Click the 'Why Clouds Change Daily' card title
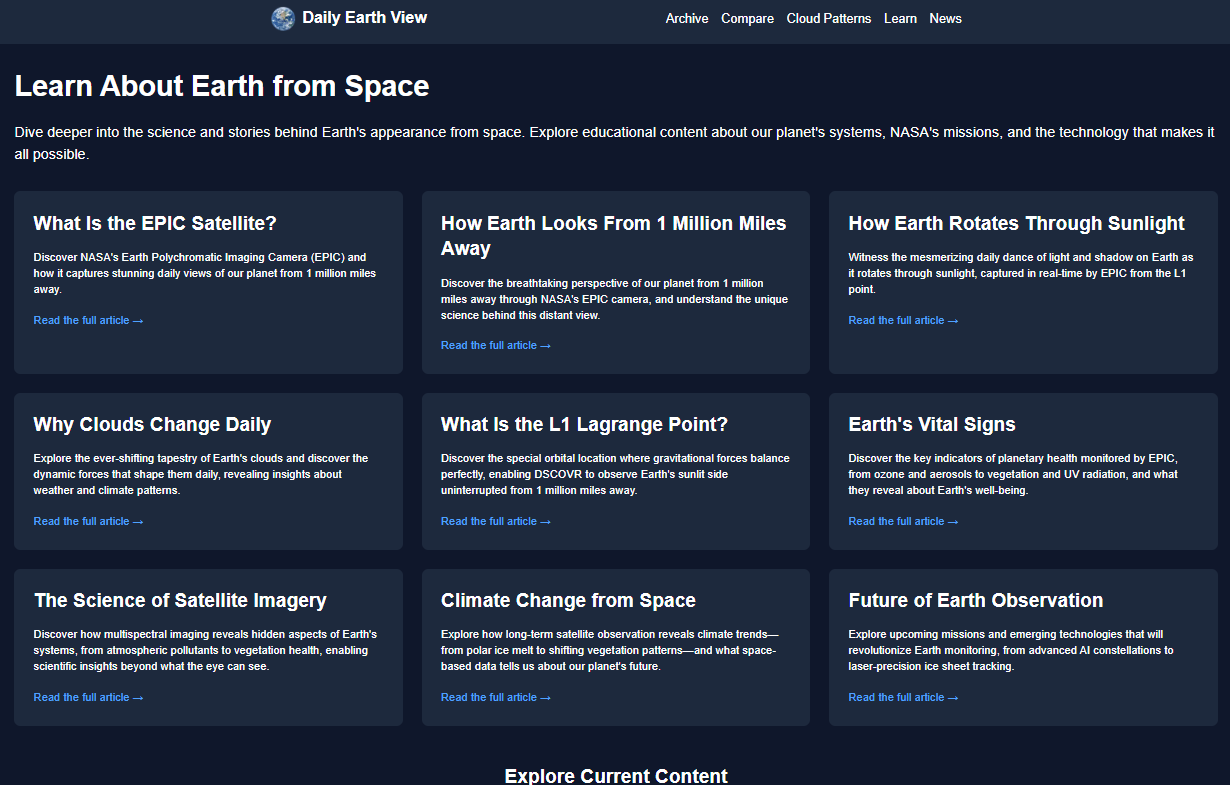1230x785 pixels. tap(152, 424)
